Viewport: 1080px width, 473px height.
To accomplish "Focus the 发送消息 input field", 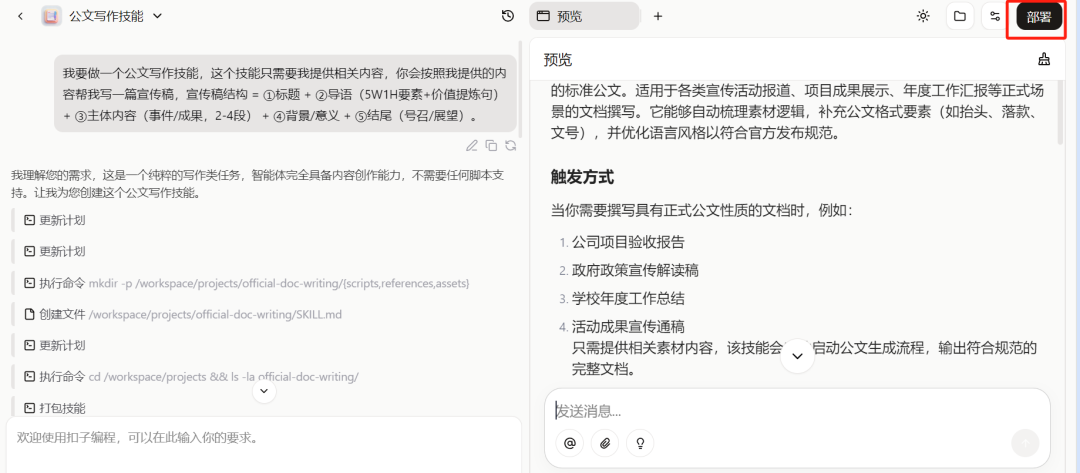I will click(x=797, y=412).
